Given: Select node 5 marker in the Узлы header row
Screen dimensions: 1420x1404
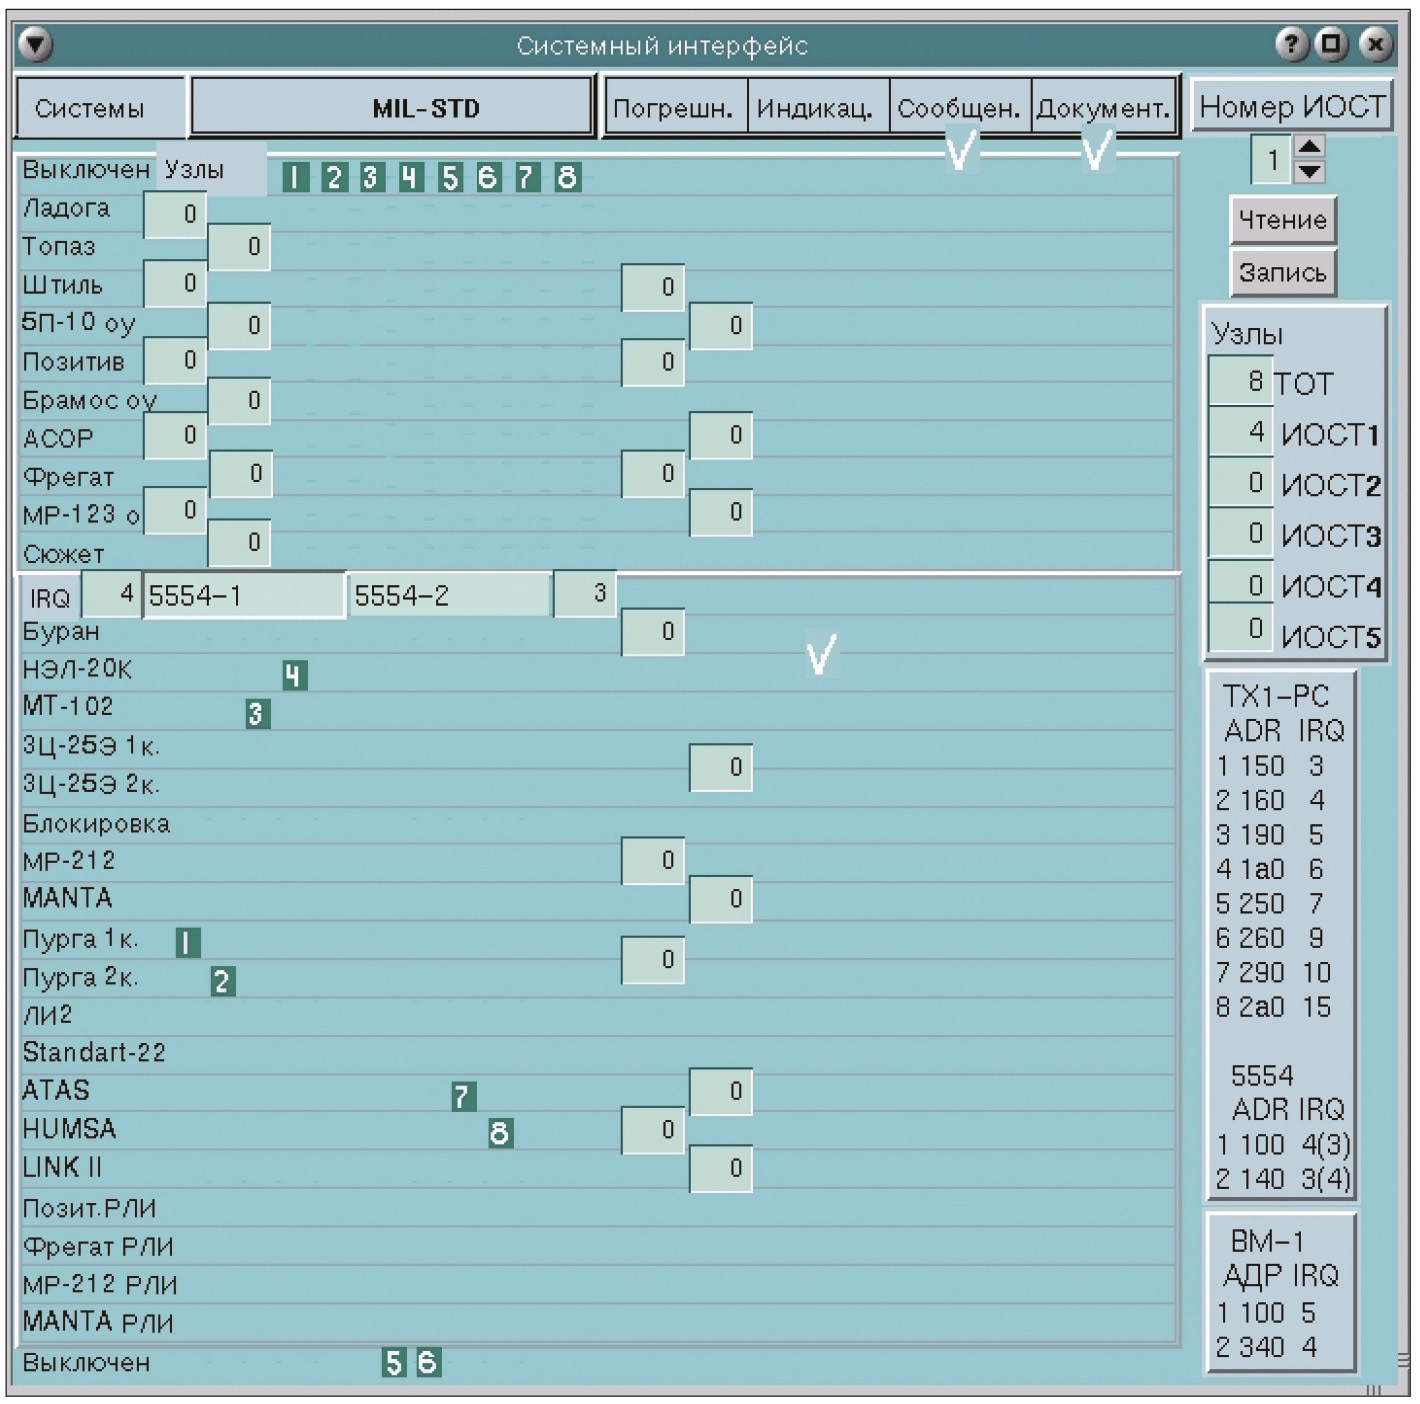Looking at the screenshot, I should pos(450,177).
